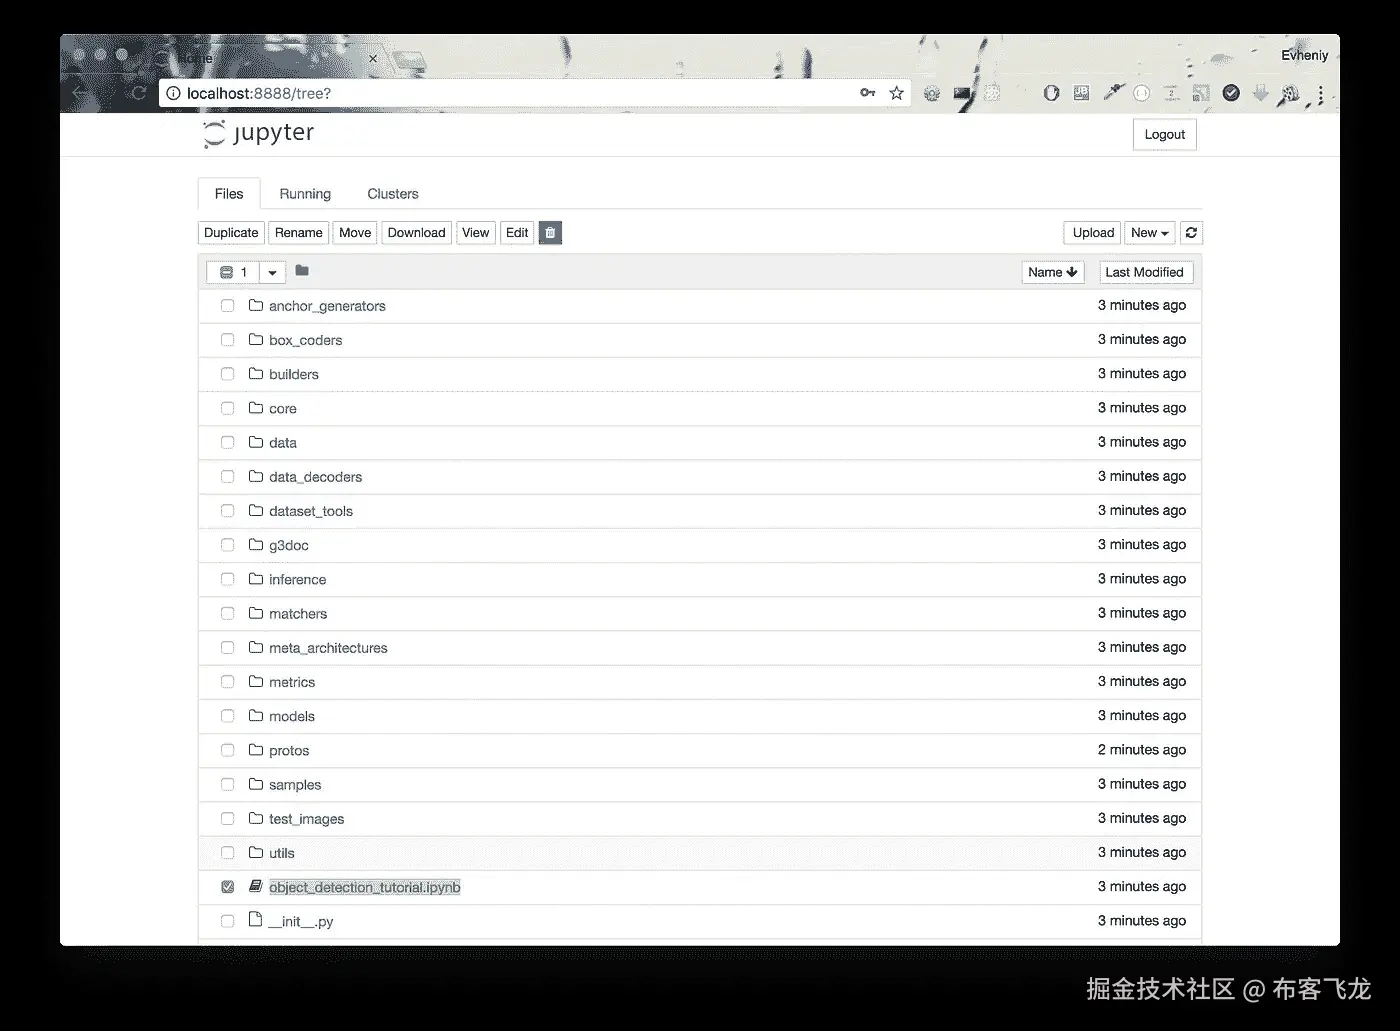Click folder icon of matchers
Image resolution: width=1400 pixels, height=1031 pixels.
pos(256,613)
